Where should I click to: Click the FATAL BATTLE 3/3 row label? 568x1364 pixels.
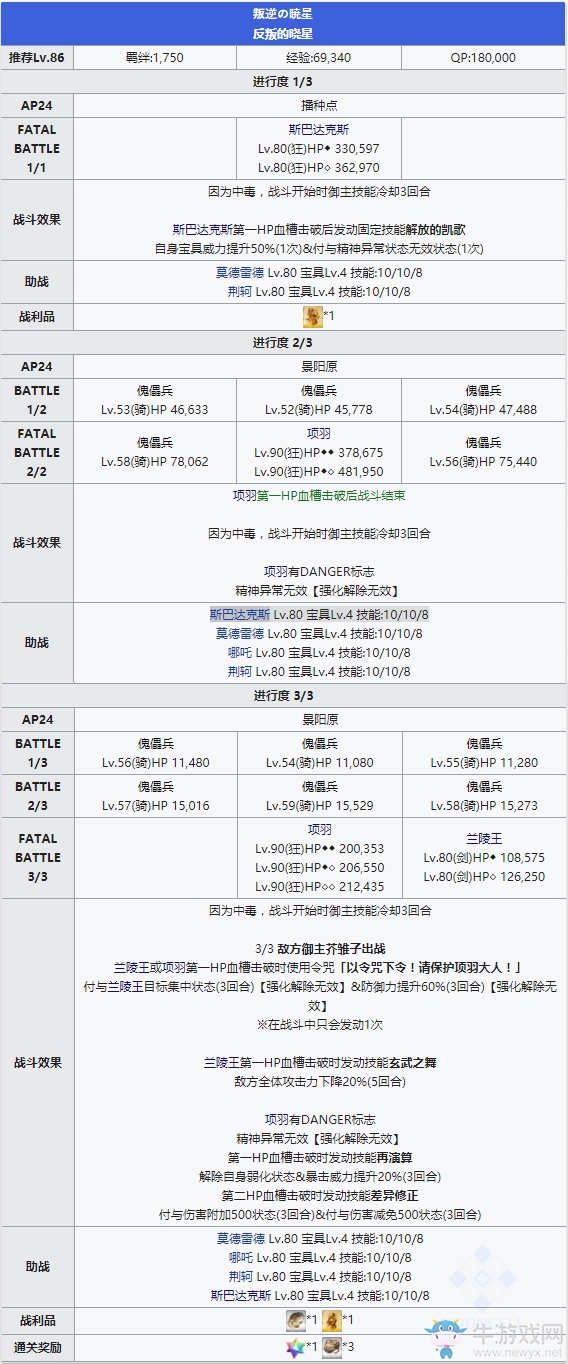coord(37,857)
